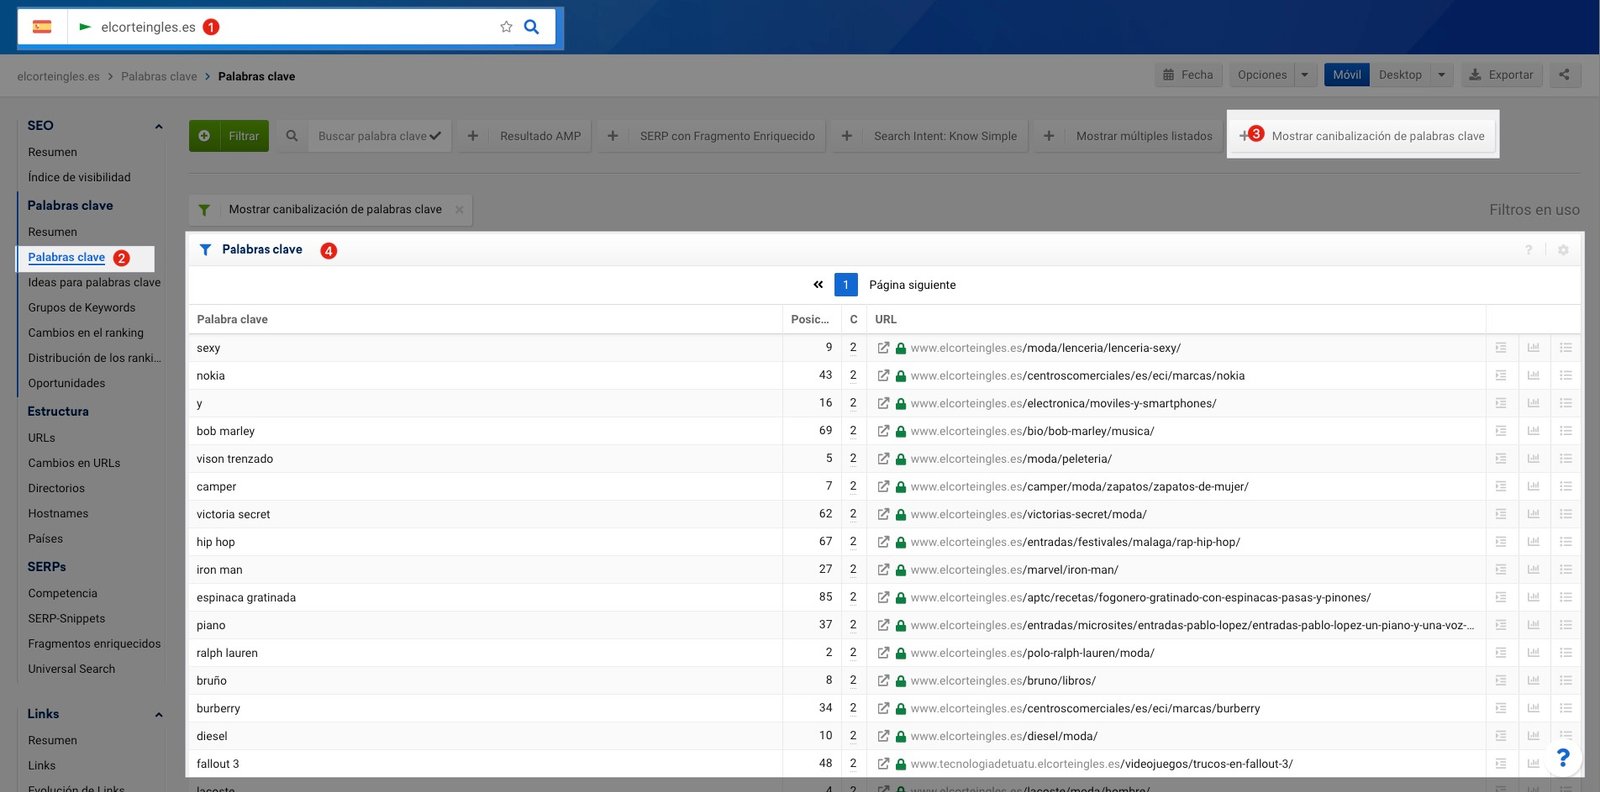Open Oportunidades in sidebar
The width and height of the screenshot is (1600, 792).
[x=66, y=383]
